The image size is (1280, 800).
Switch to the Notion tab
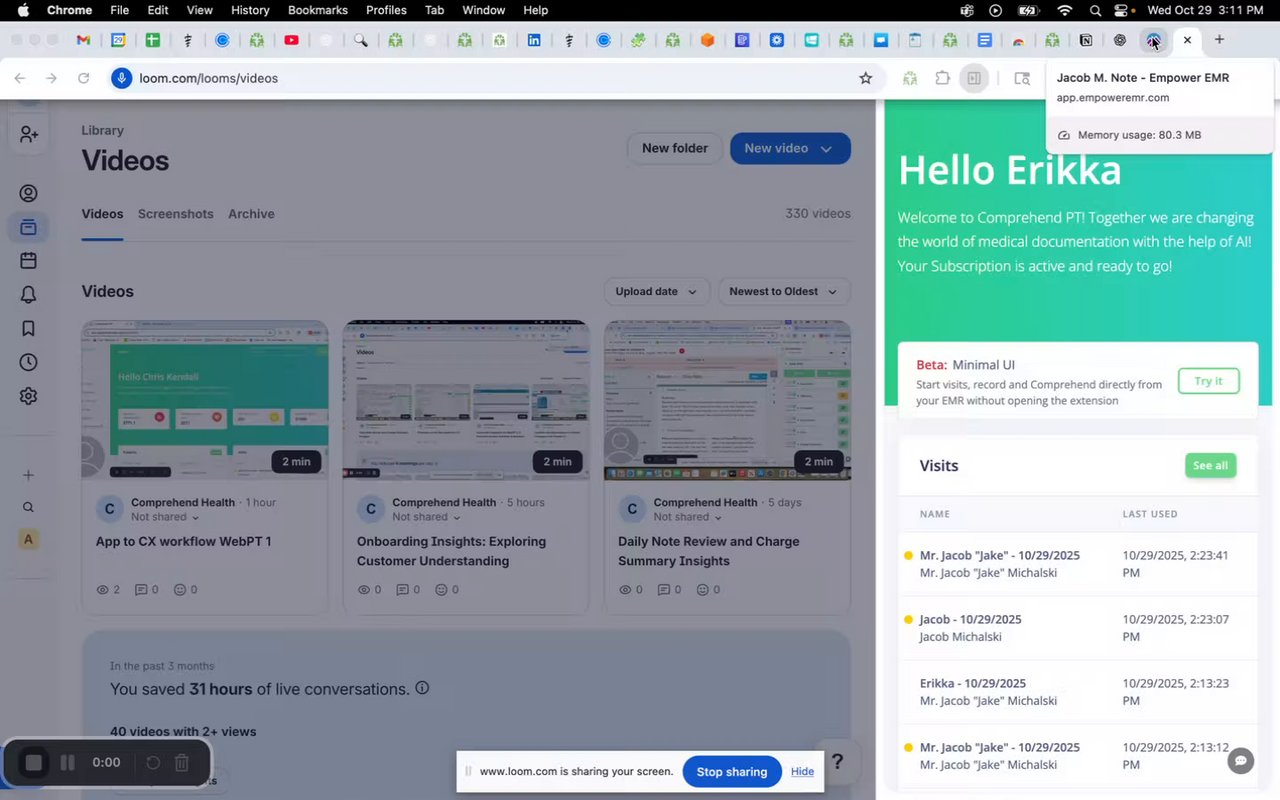pyautogui.click(x=1085, y=40)
